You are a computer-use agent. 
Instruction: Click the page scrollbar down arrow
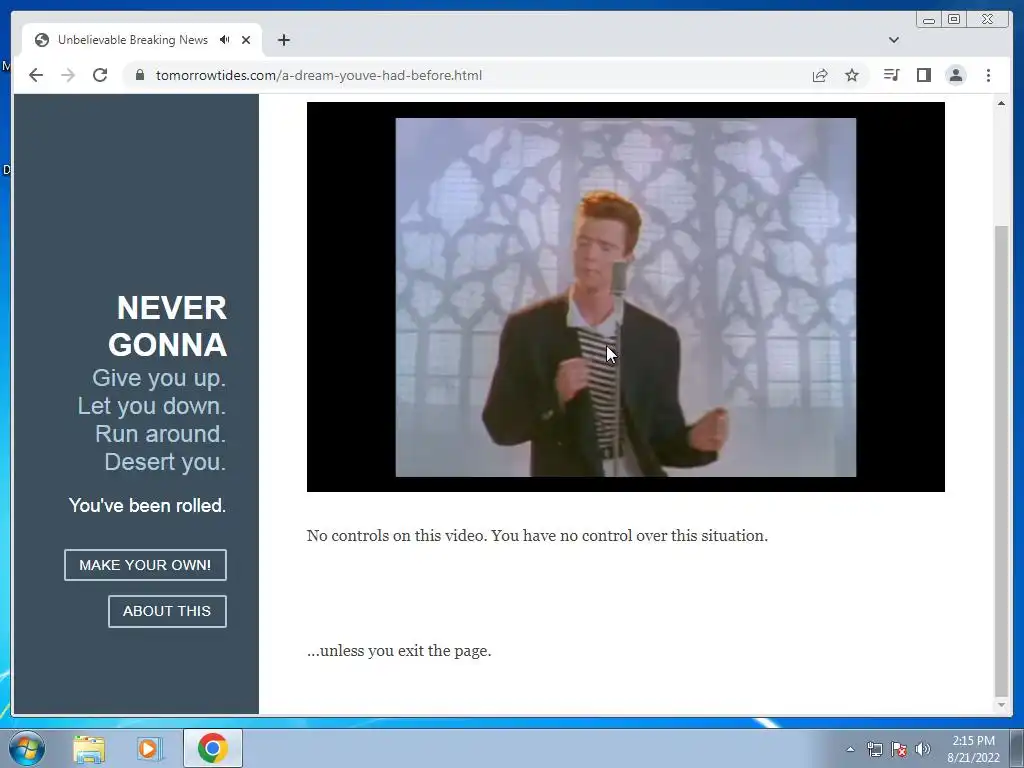tap(1001, 705)
